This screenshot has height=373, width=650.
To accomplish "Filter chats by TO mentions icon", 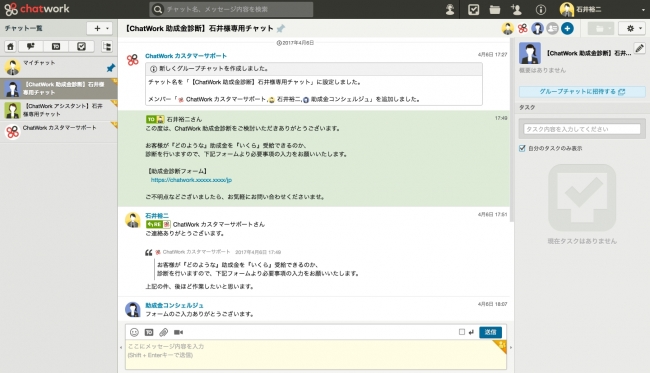I will point(56,46).
